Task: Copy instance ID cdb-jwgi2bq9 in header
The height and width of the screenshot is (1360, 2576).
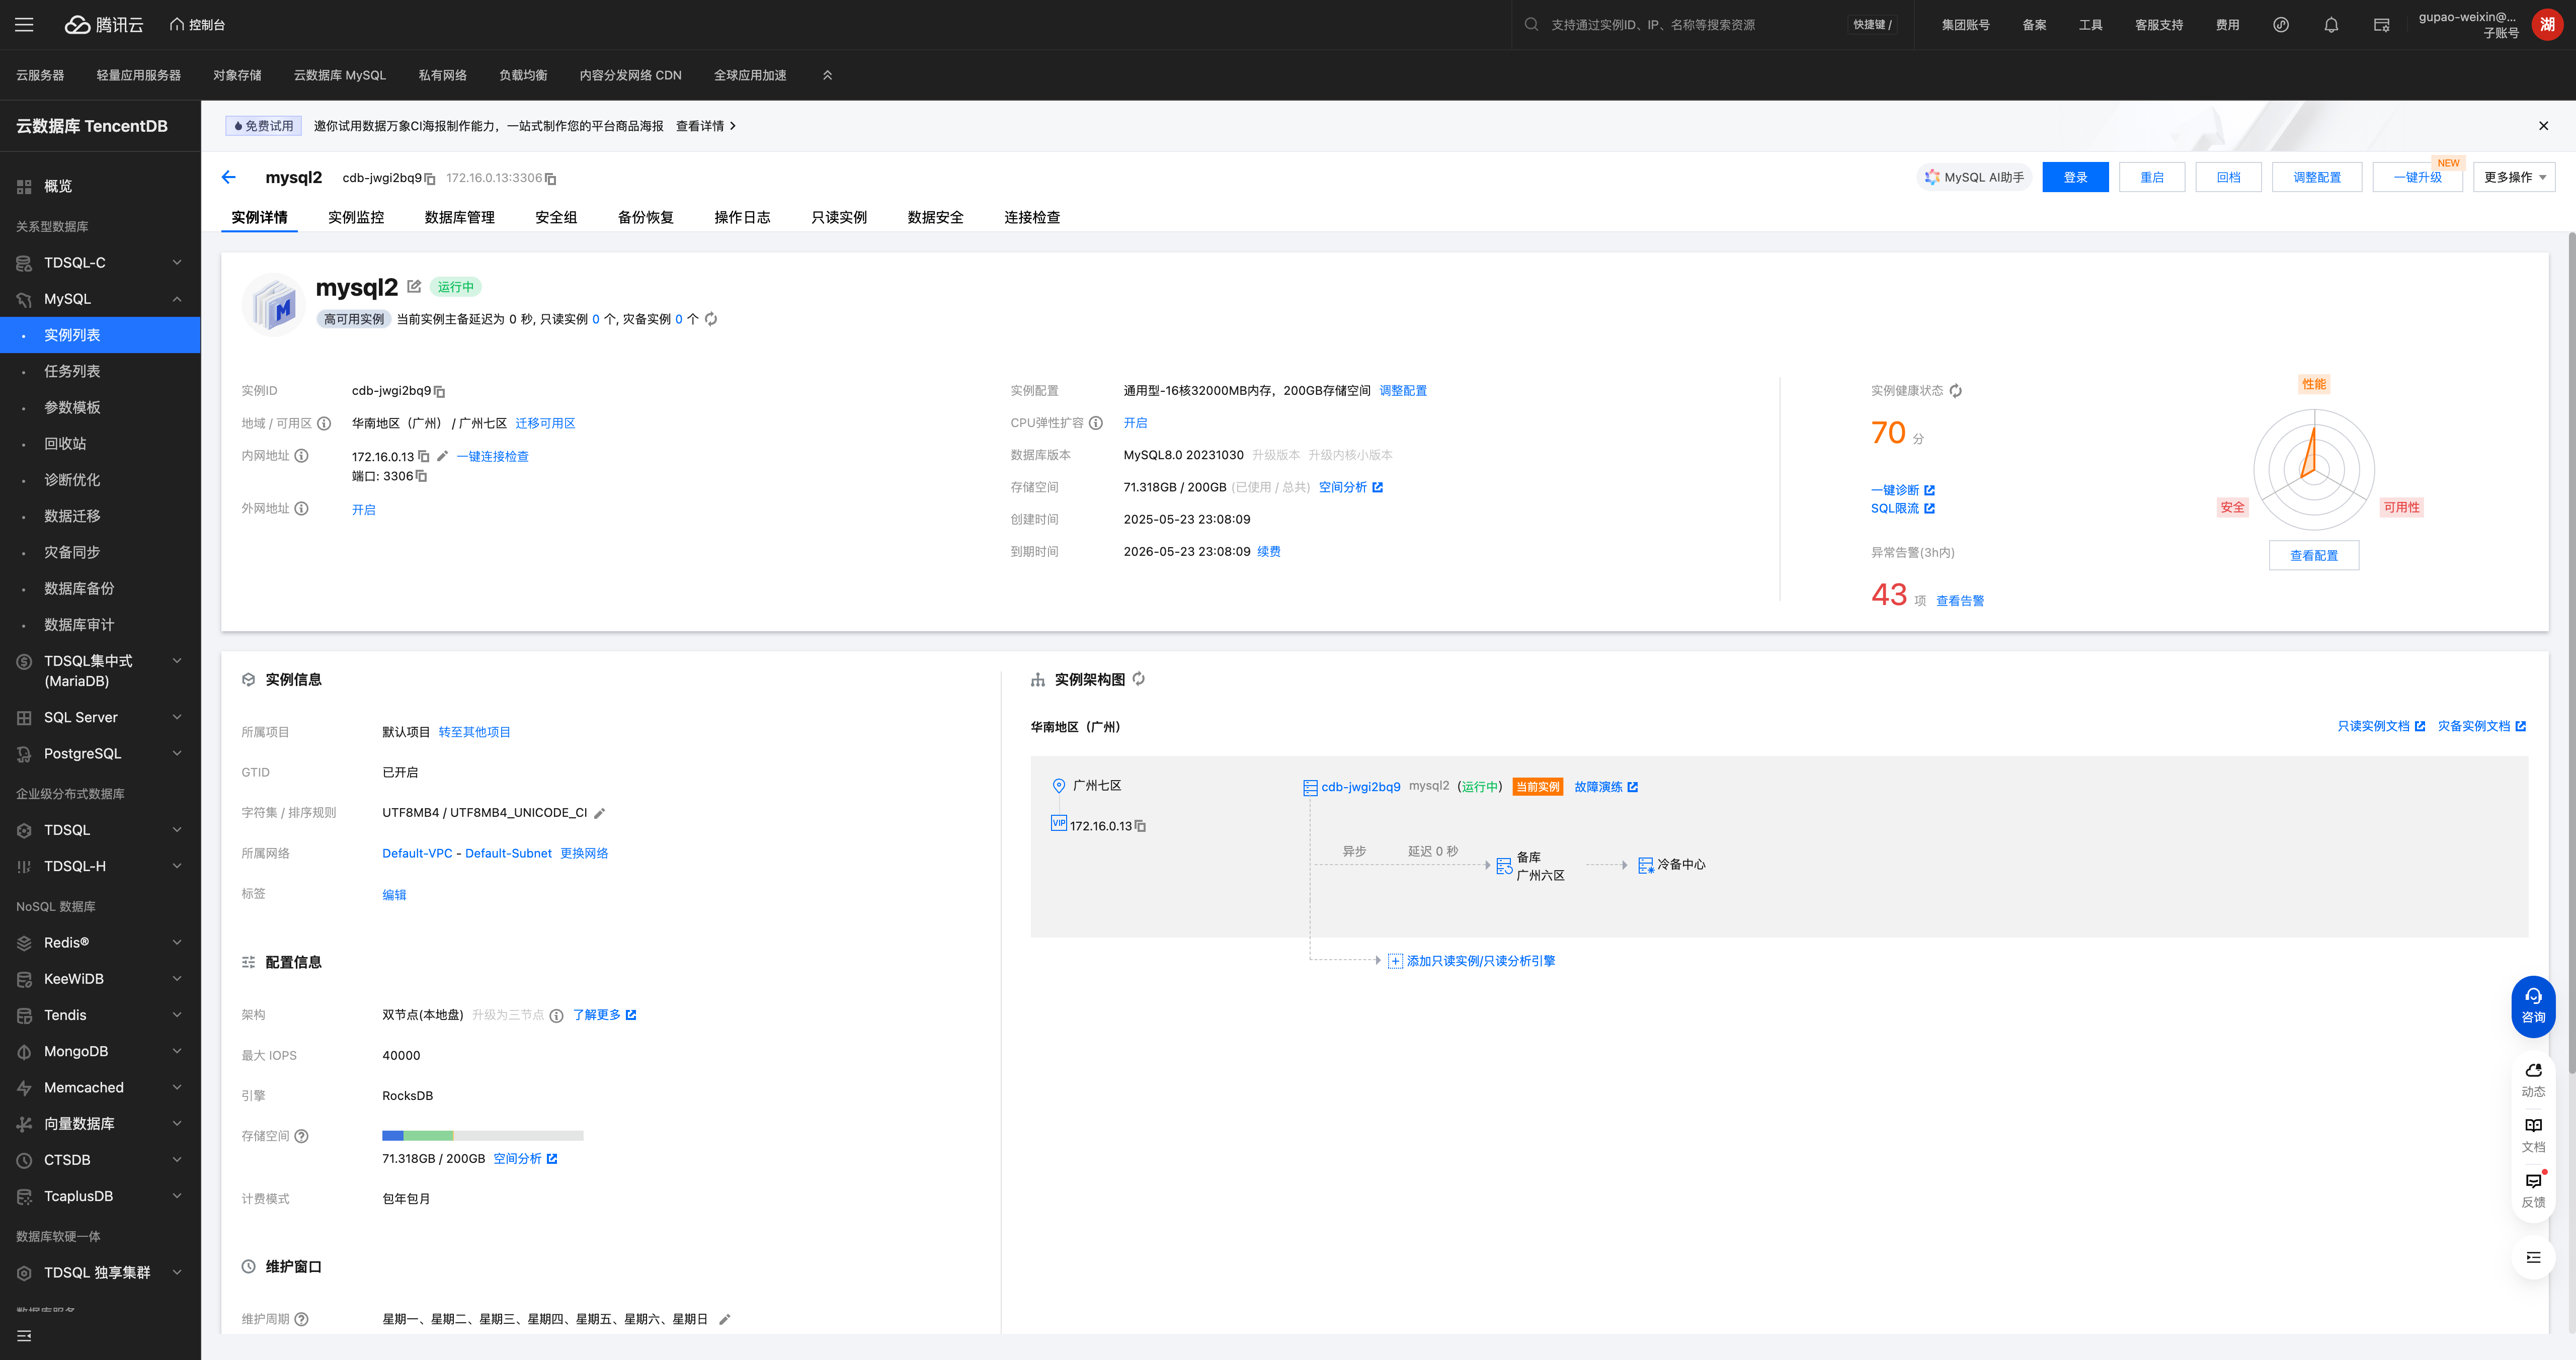Action: [430, 179]
